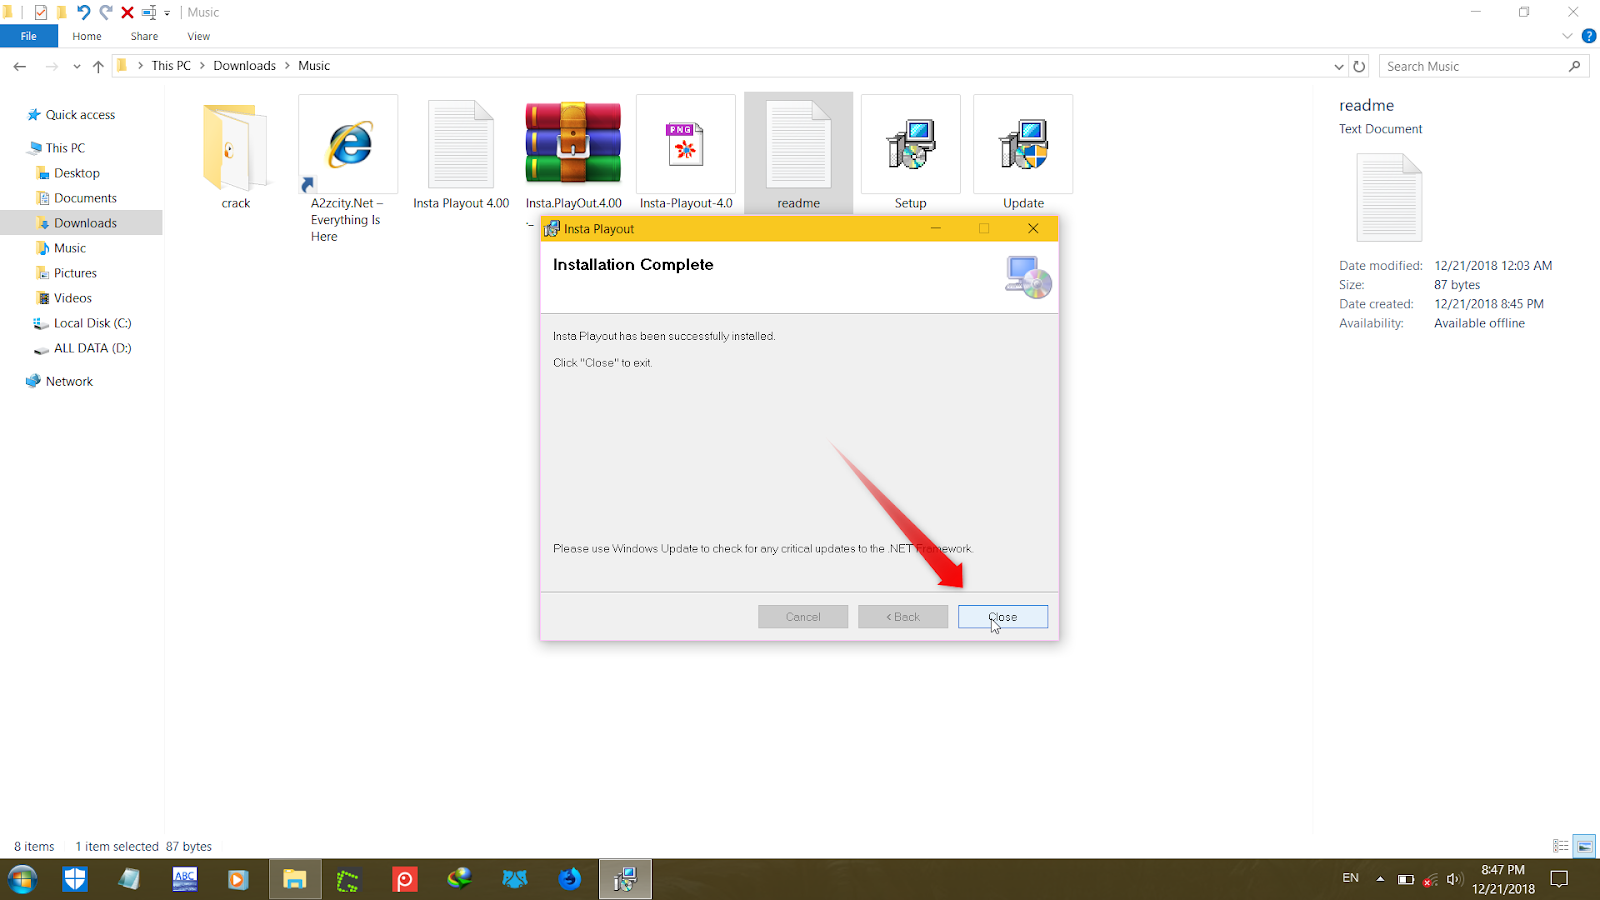The height and width of the screenshot is (900, 1600).
Task: Open Documents in navigation pane
Action: point(85,198)
